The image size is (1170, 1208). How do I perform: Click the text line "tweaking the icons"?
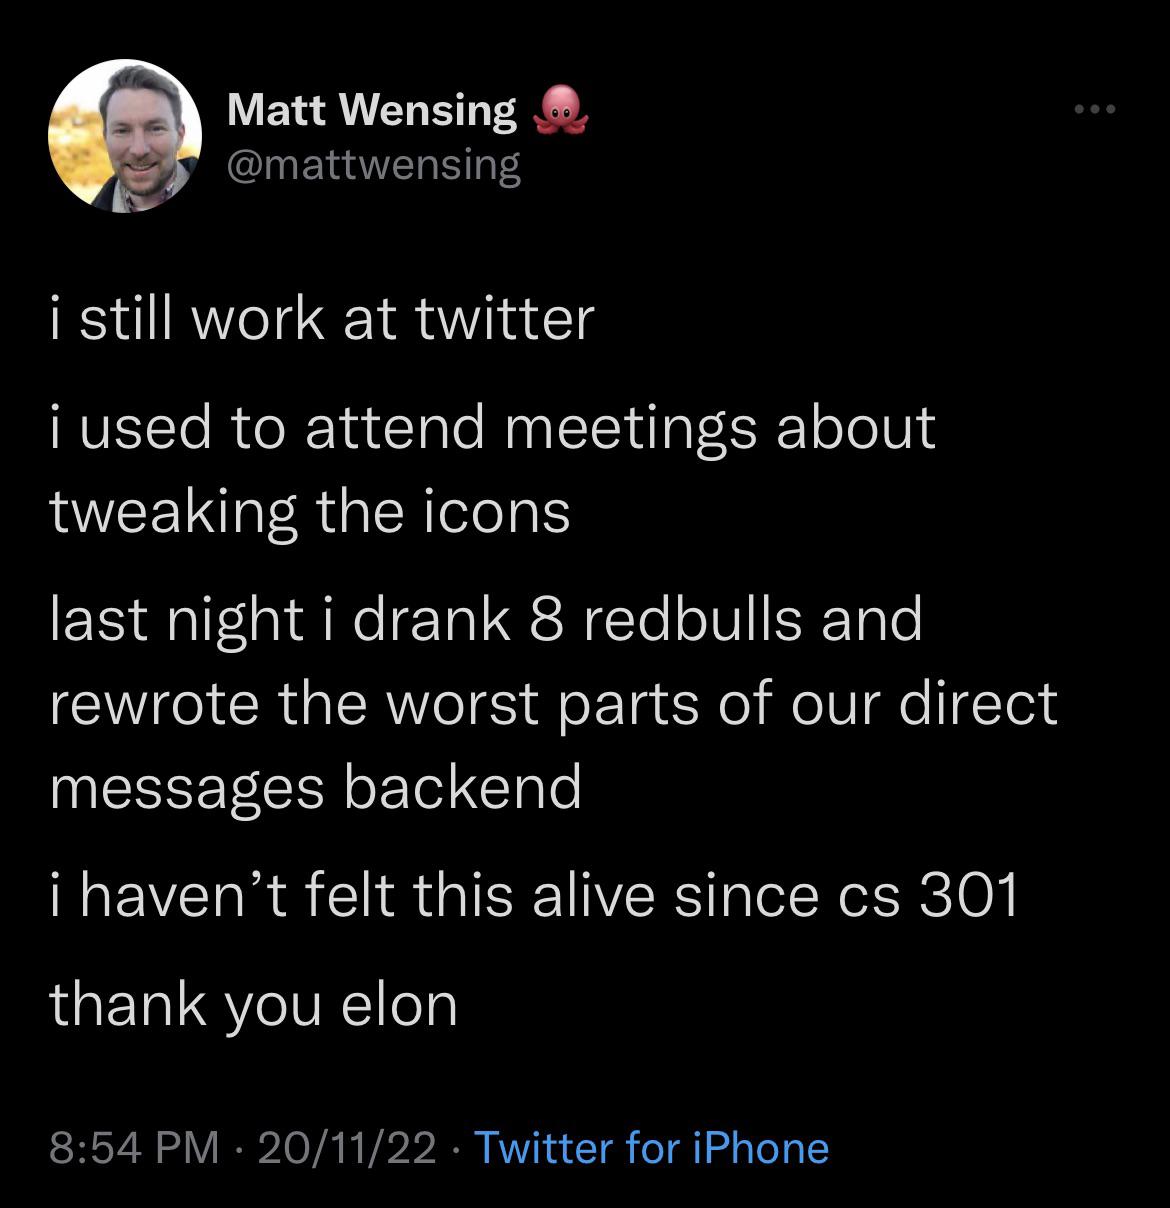pyautogui.click(x=310, y=512)
